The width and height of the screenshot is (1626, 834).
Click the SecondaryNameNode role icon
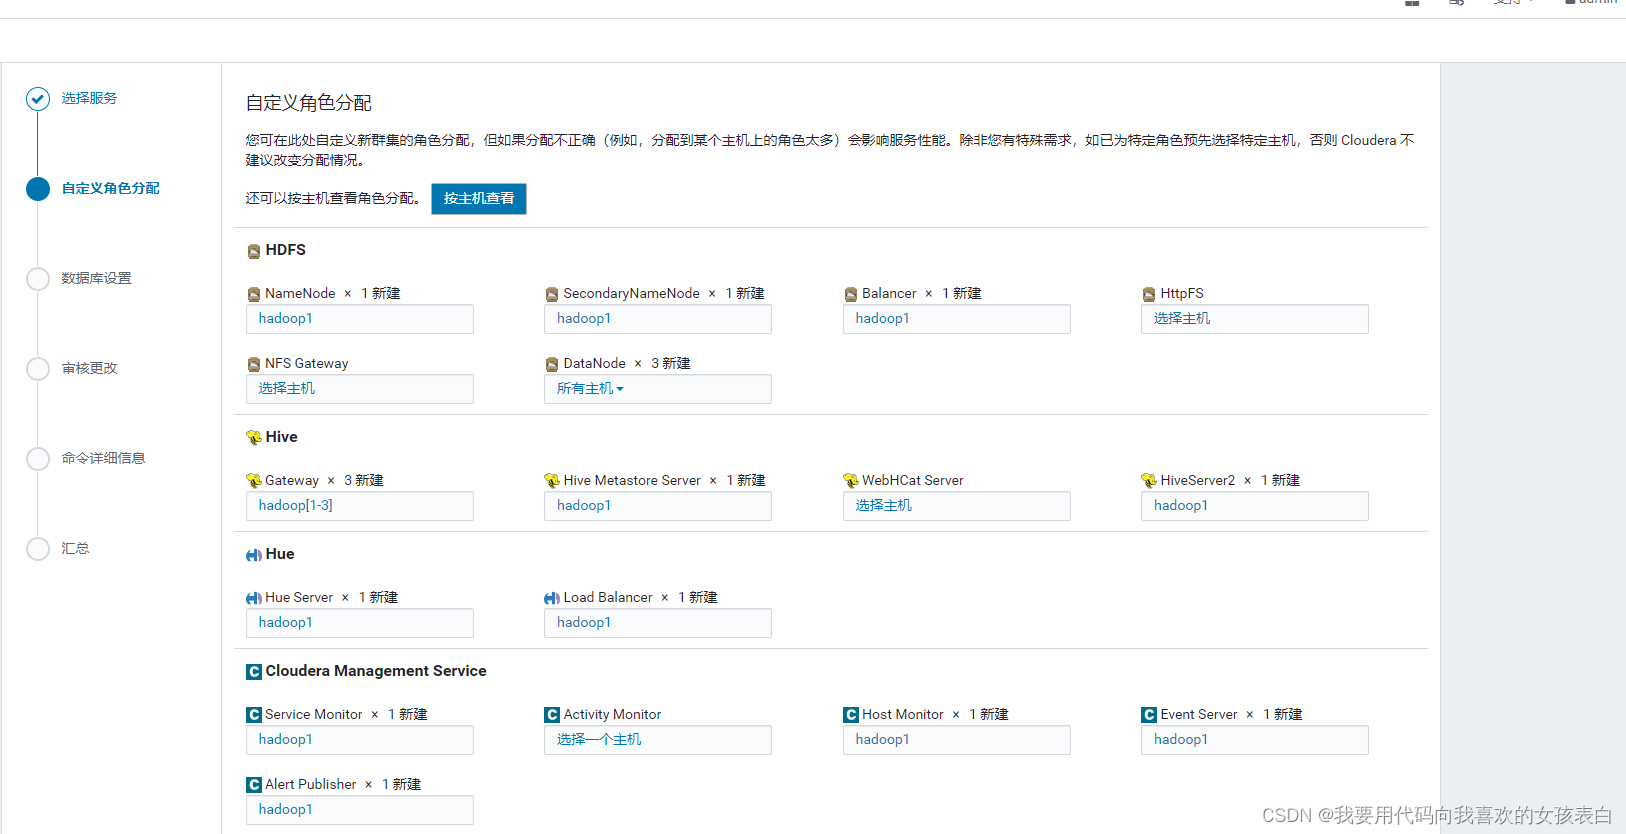[552, 294]
